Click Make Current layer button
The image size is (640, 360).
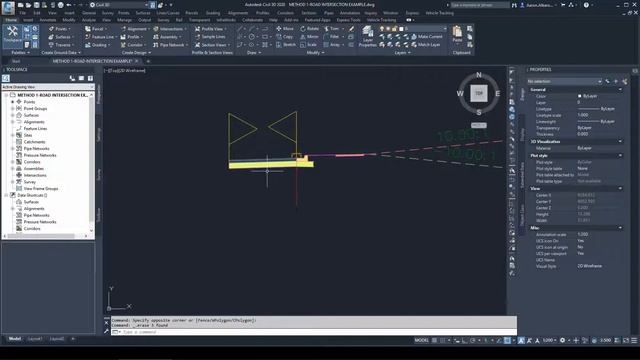(x=427, y=37)
